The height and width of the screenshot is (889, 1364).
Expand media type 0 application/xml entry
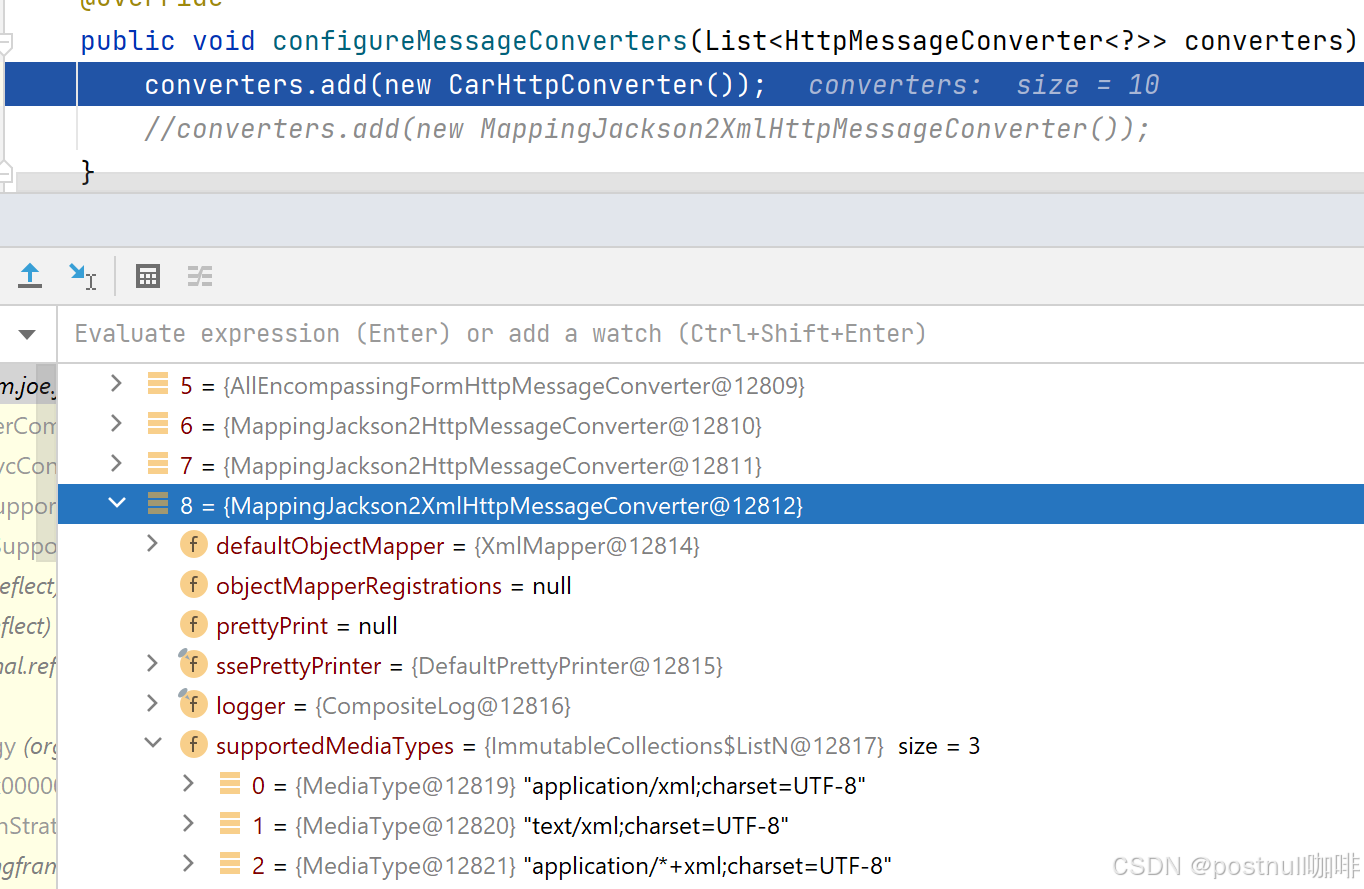[188, 784]
